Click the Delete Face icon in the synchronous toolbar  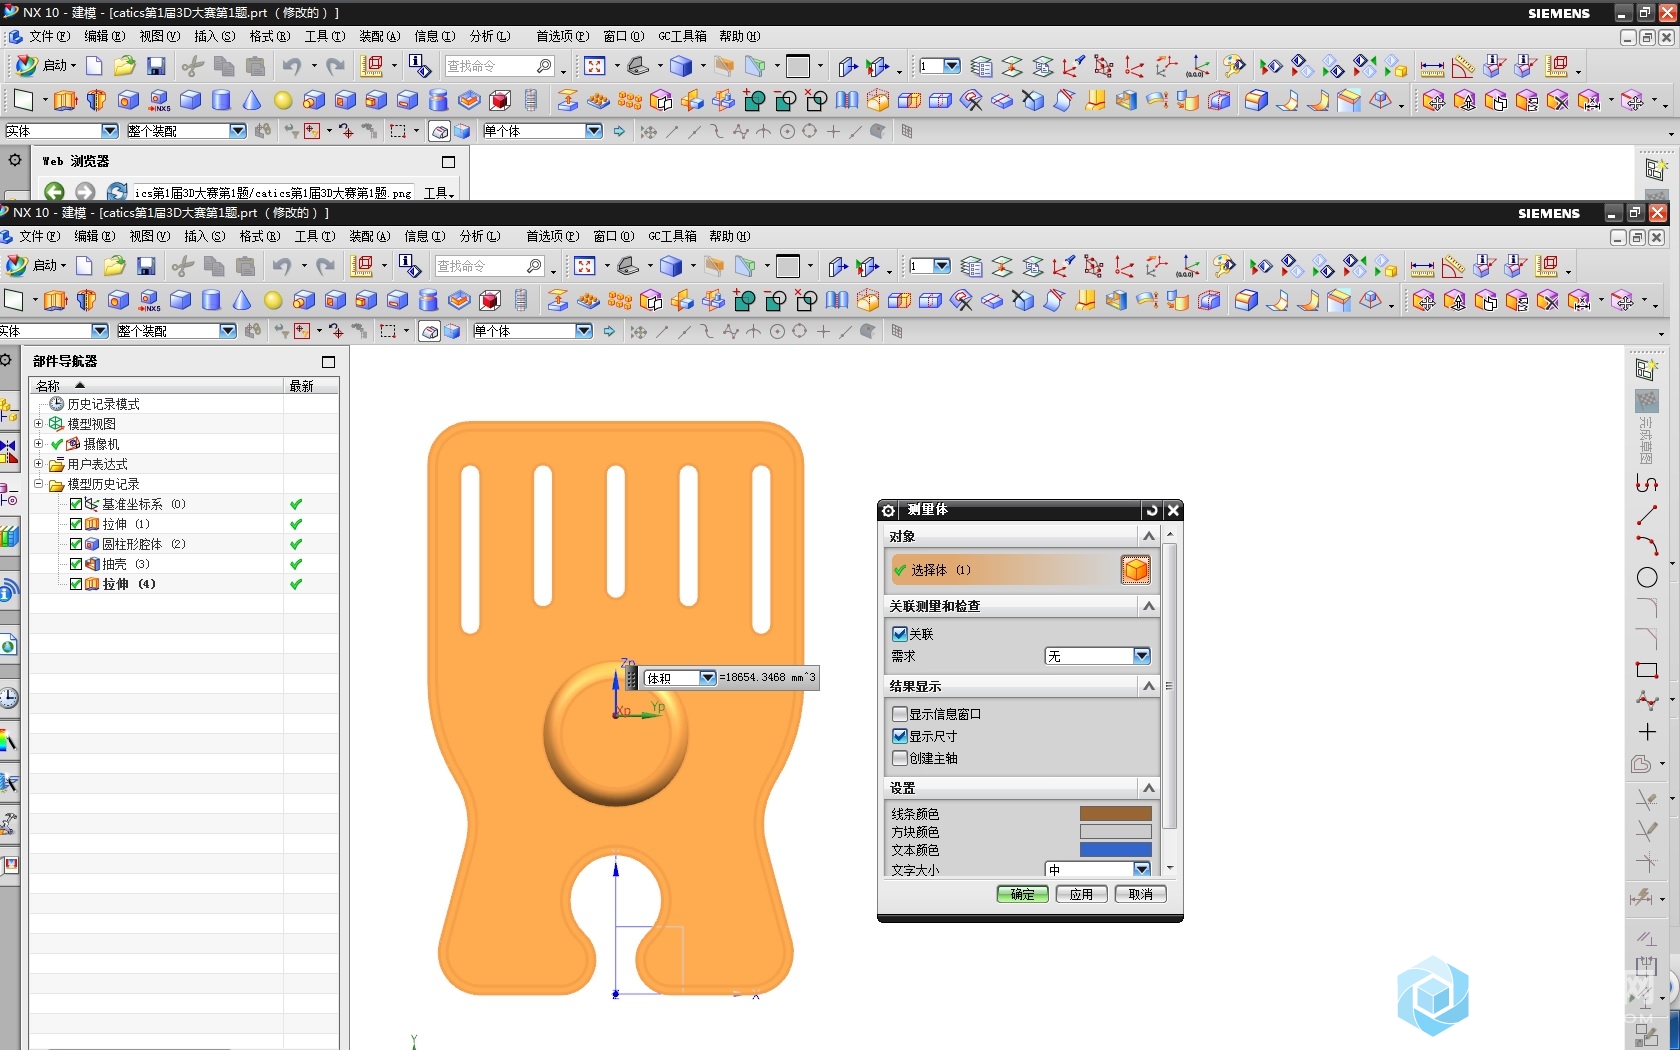click(x=1548, y=300)
